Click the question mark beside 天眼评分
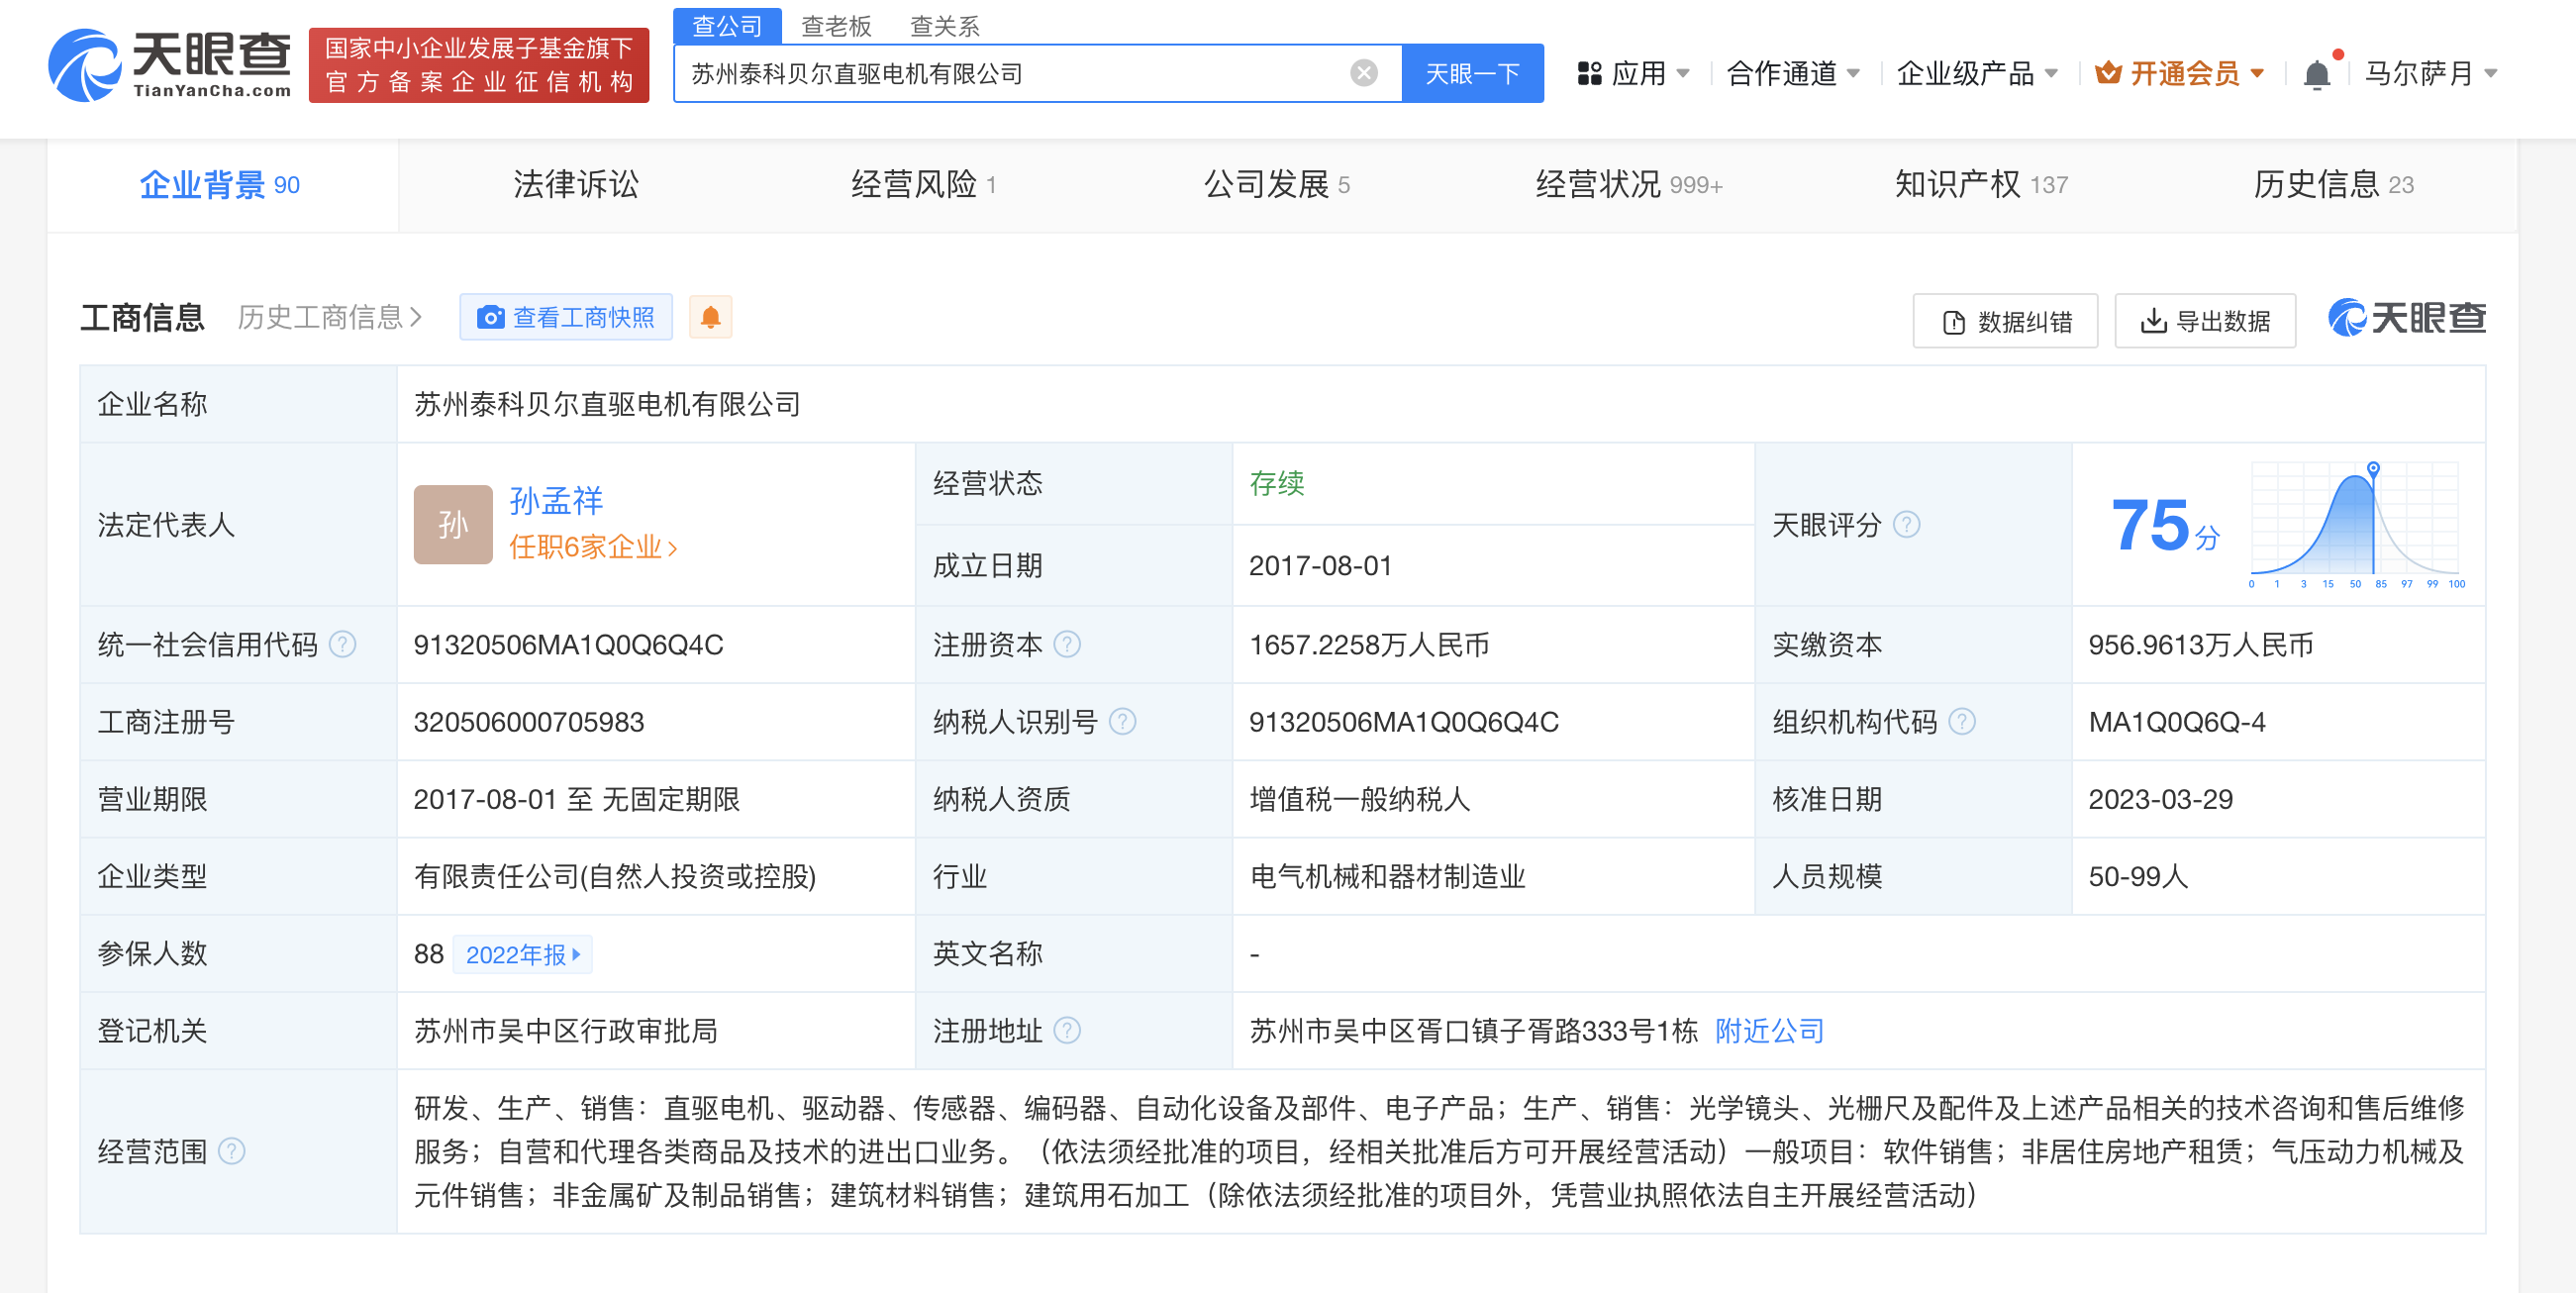Screen dimensions: 2576x1293 (1908, 525)
